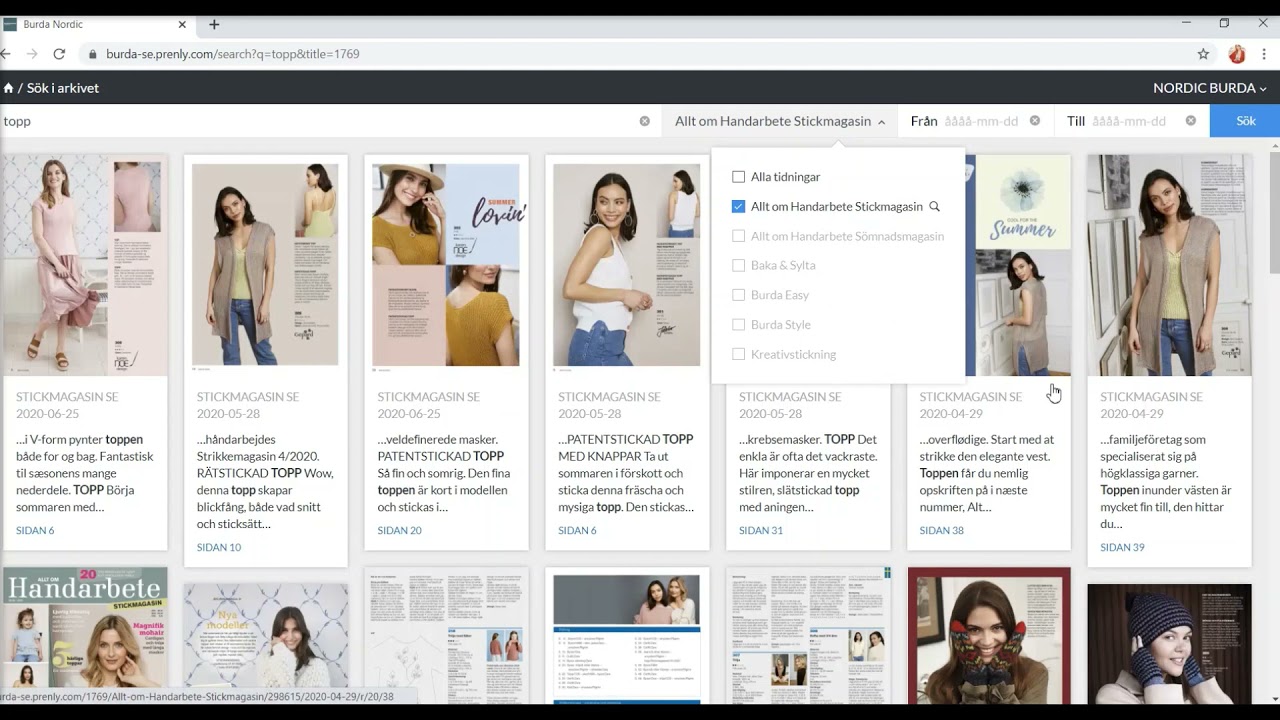
Task: Clear the Från date field
Action: (1035, 121)
